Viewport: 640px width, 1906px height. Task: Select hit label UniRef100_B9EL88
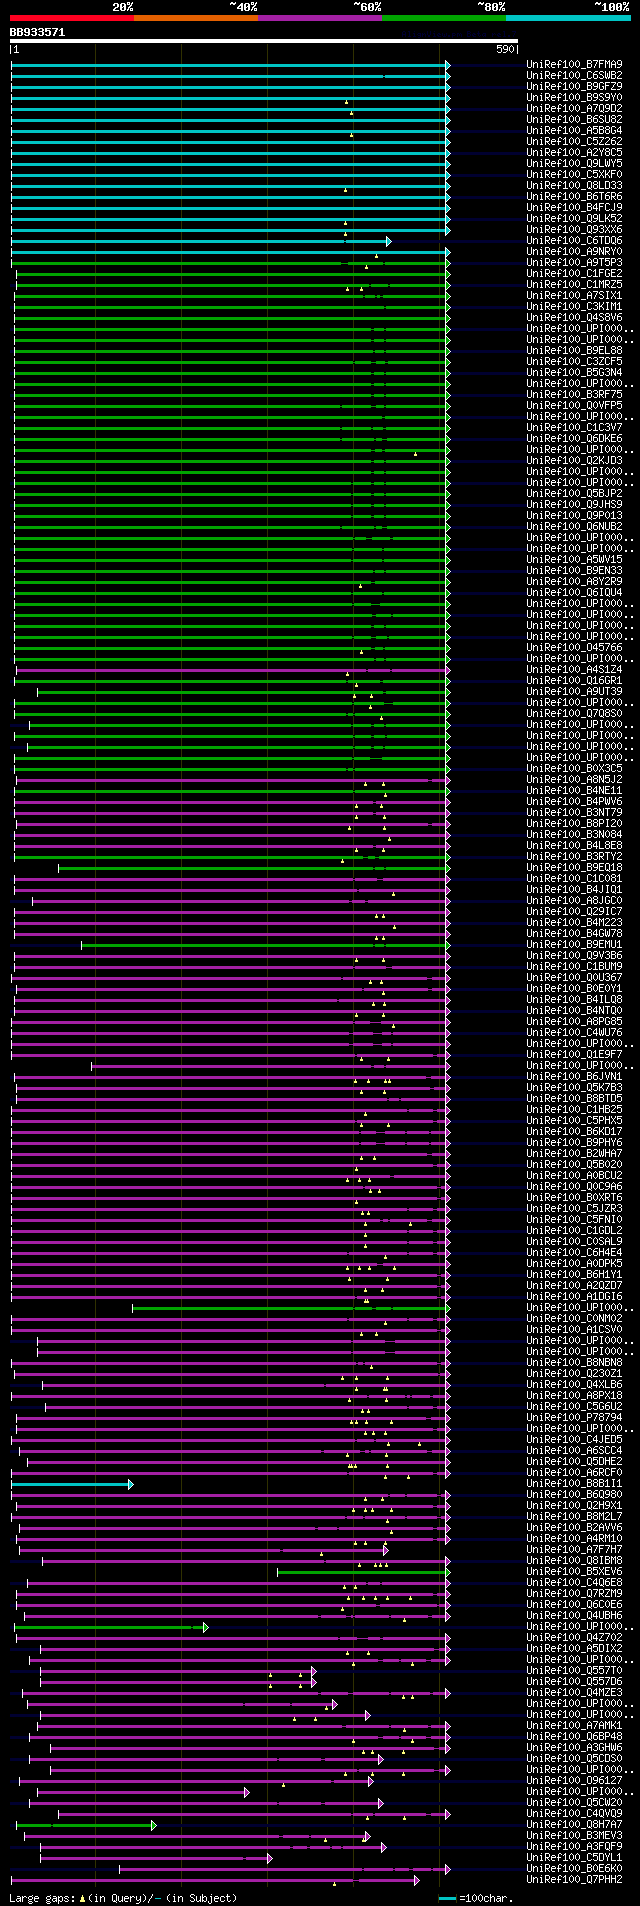574,351
